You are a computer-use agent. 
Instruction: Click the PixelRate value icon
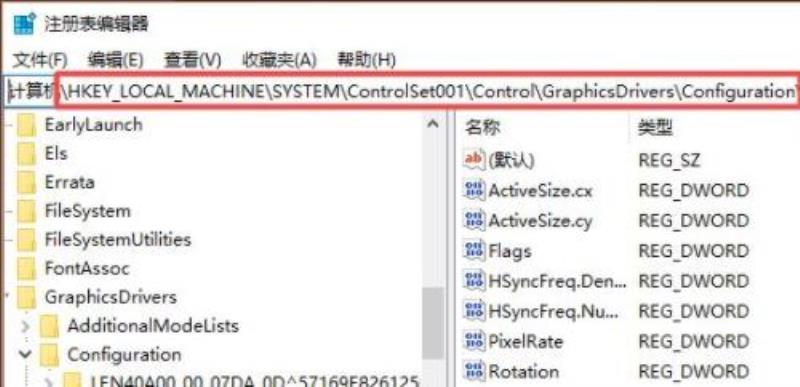click(x=474, y=341)
